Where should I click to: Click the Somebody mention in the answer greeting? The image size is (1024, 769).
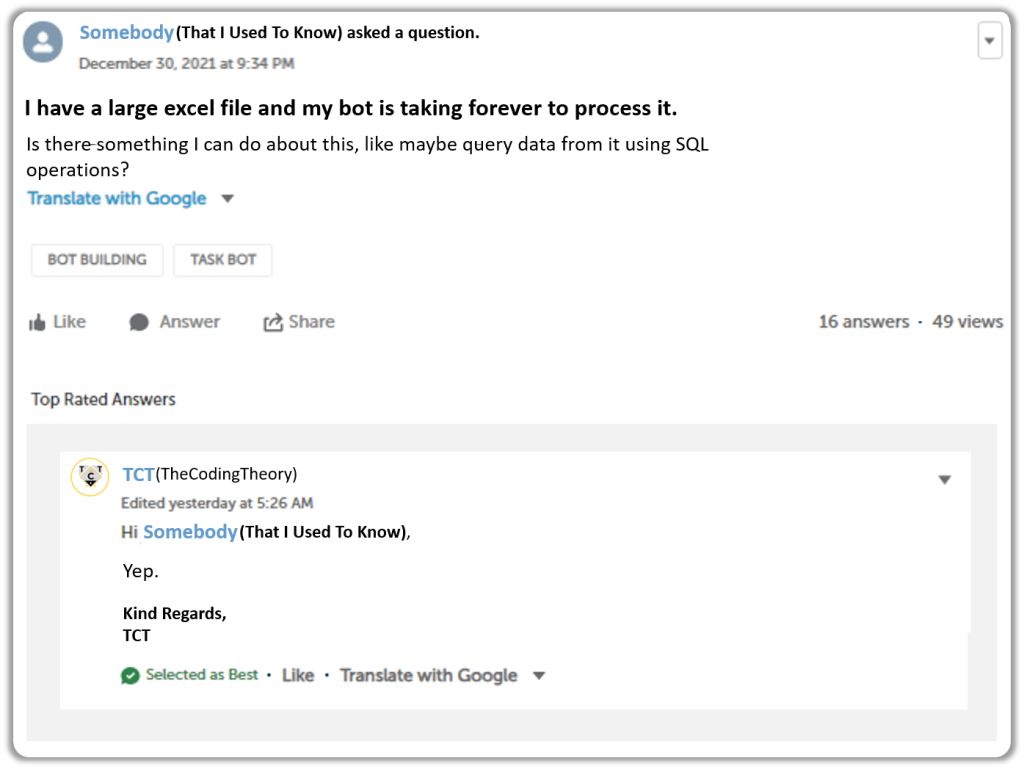(190, 532)
